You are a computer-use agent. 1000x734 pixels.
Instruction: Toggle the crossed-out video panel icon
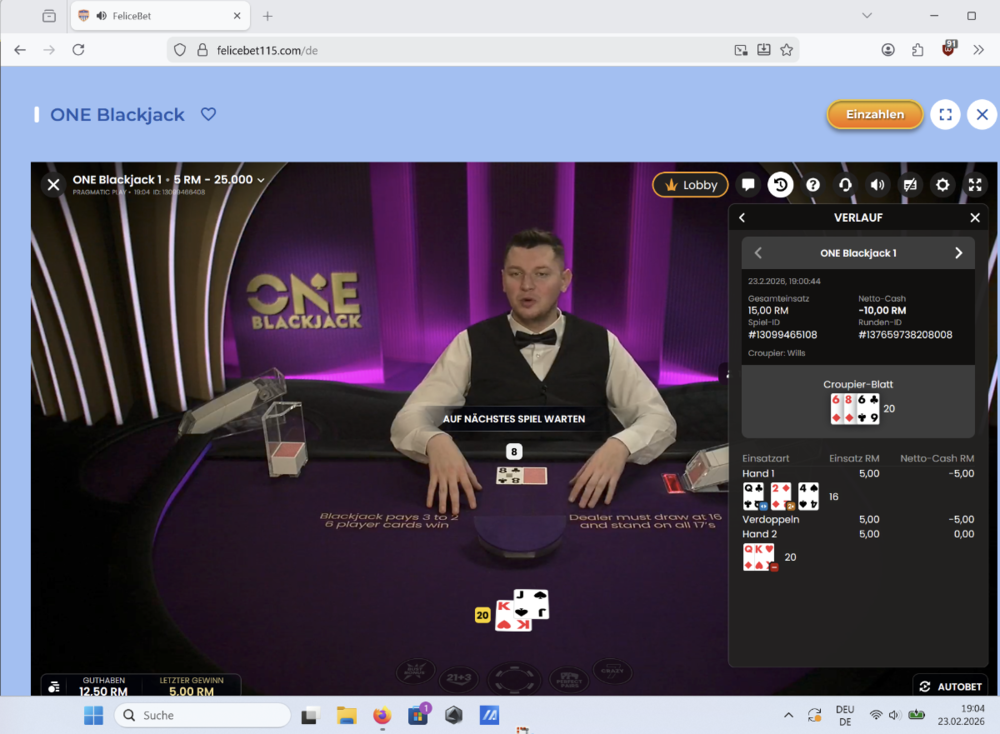click(910, 185)
